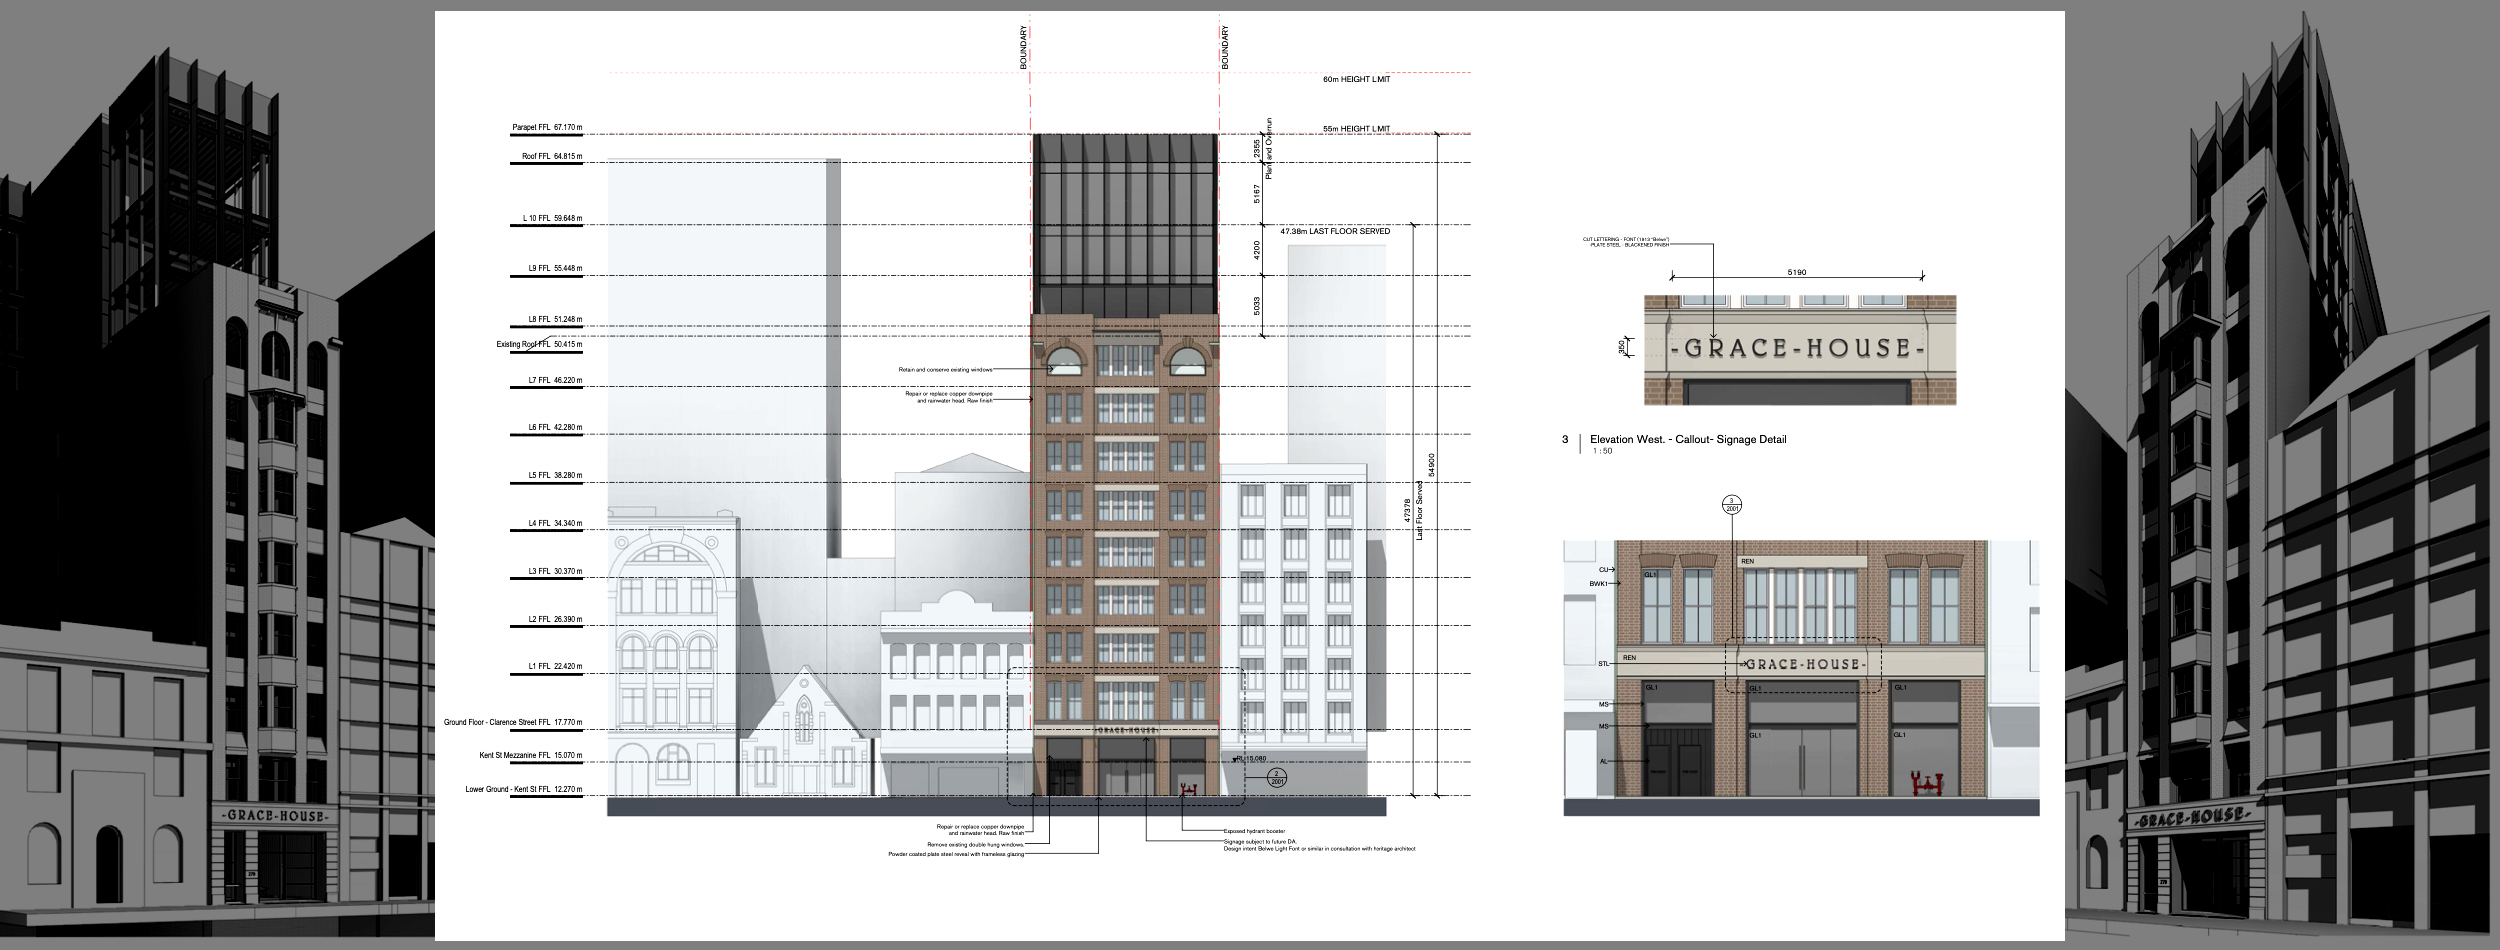Select the 'STL' material tag
Image resolution: width=2500 pixels, height=950 pixels.
[x=1602, y=663]
